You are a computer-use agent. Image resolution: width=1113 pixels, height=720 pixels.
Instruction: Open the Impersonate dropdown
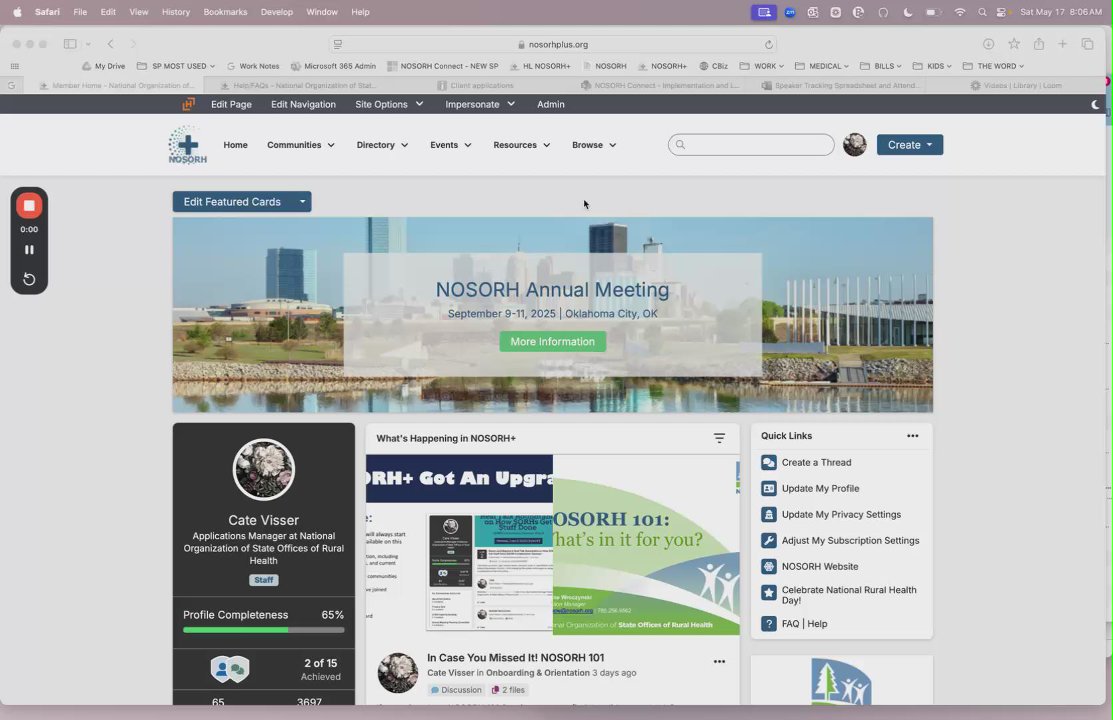(480, 104)
